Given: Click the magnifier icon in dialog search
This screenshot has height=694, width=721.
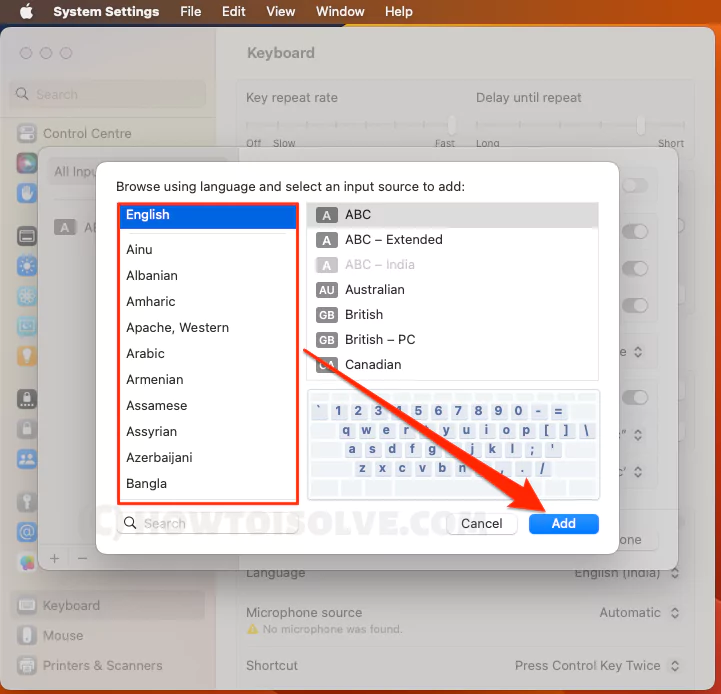Looking at the screenshot, I should [130, 523].
